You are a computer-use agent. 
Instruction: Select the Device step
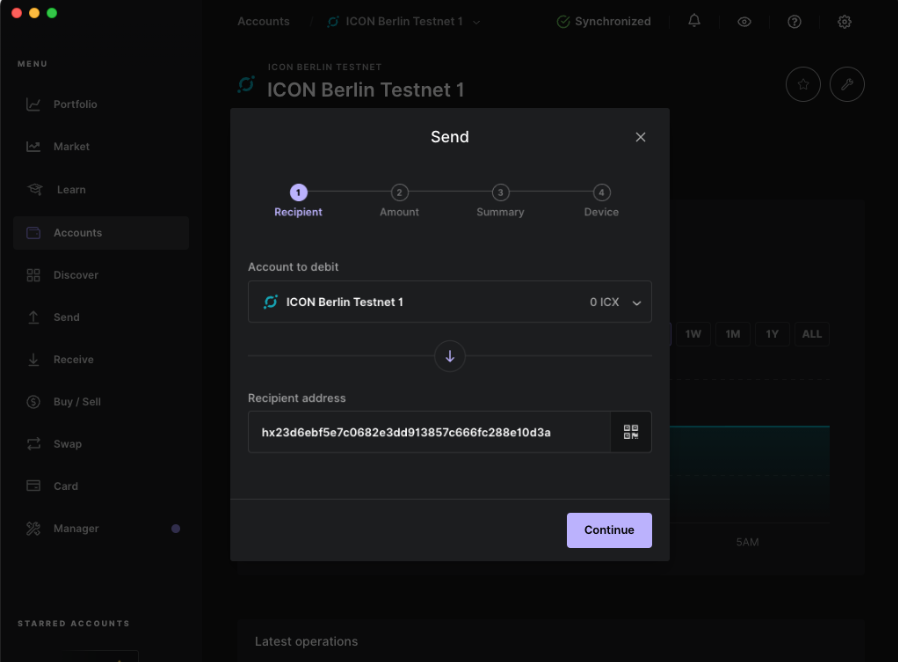point(601,200)
